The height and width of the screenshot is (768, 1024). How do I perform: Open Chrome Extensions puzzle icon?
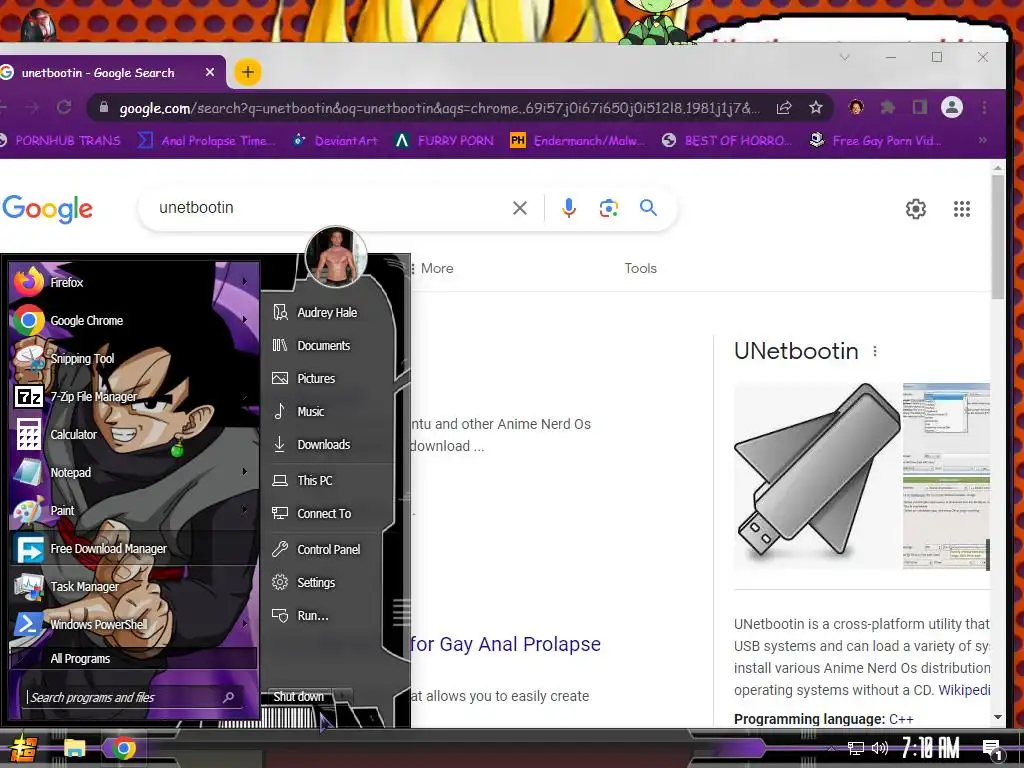click(888, 107)
